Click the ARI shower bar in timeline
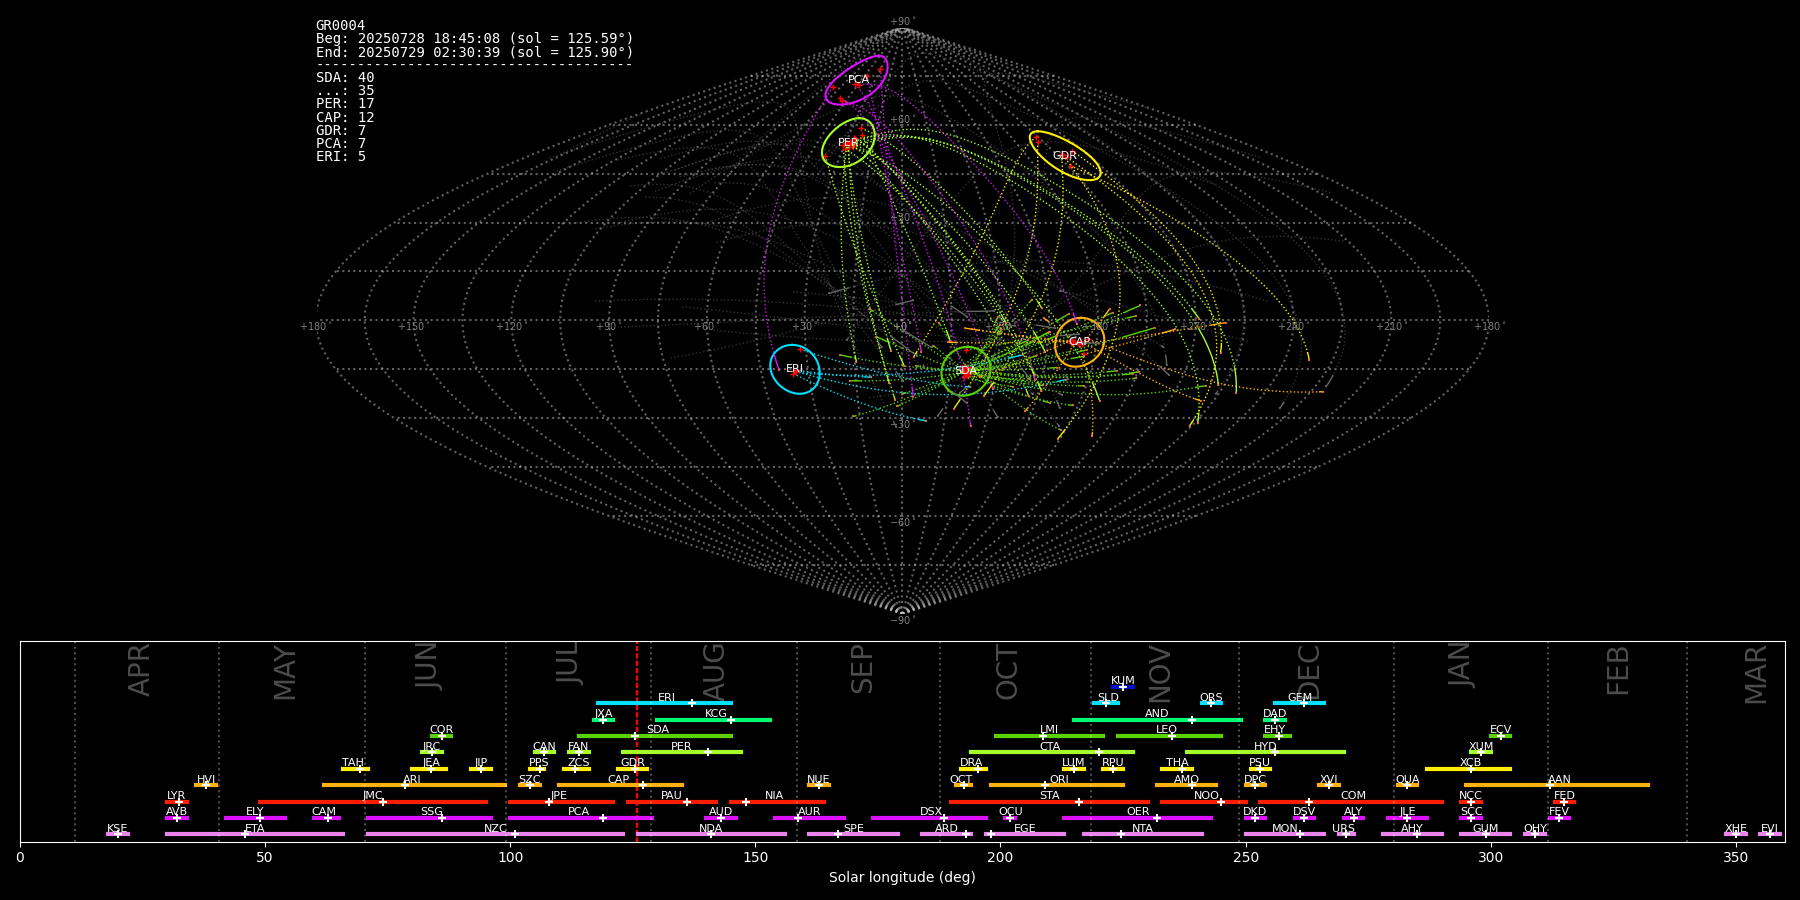 point(414,785)
